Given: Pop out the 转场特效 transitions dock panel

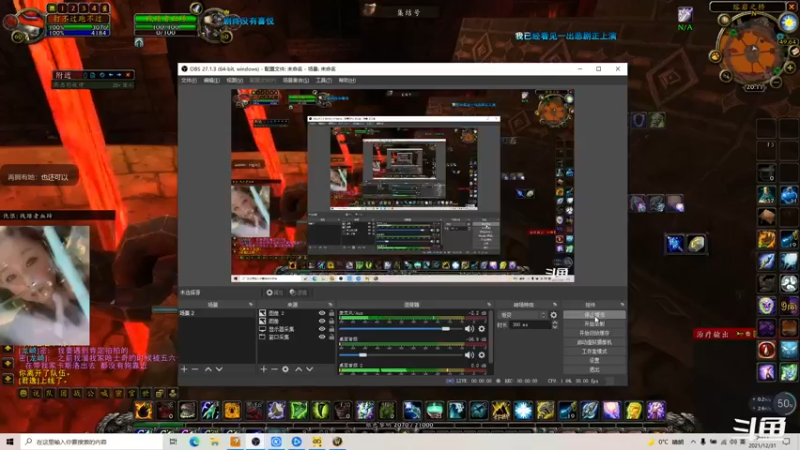Looking at the screenshot, I should pos(555,305).
